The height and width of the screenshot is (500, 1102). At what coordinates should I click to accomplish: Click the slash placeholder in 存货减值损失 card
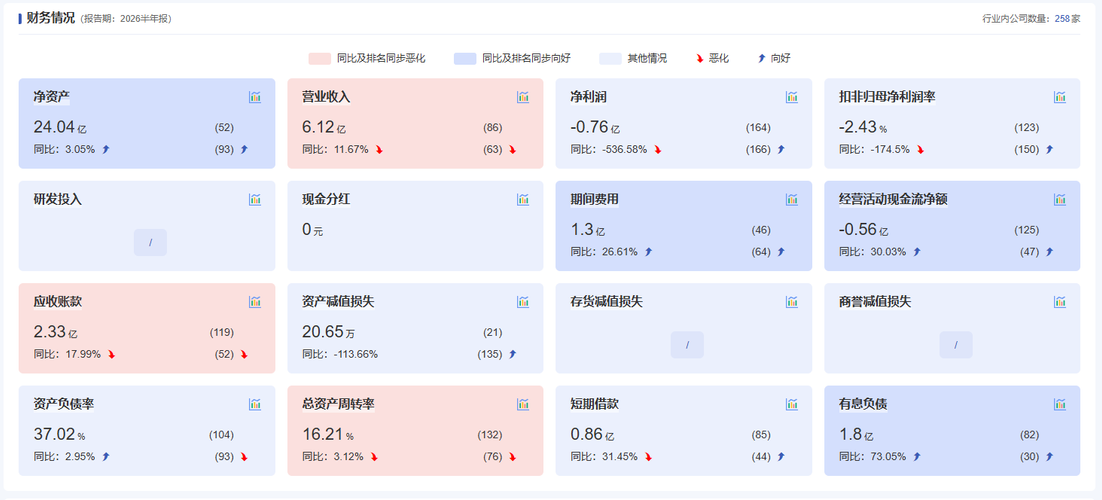click(x=687, y=345)
